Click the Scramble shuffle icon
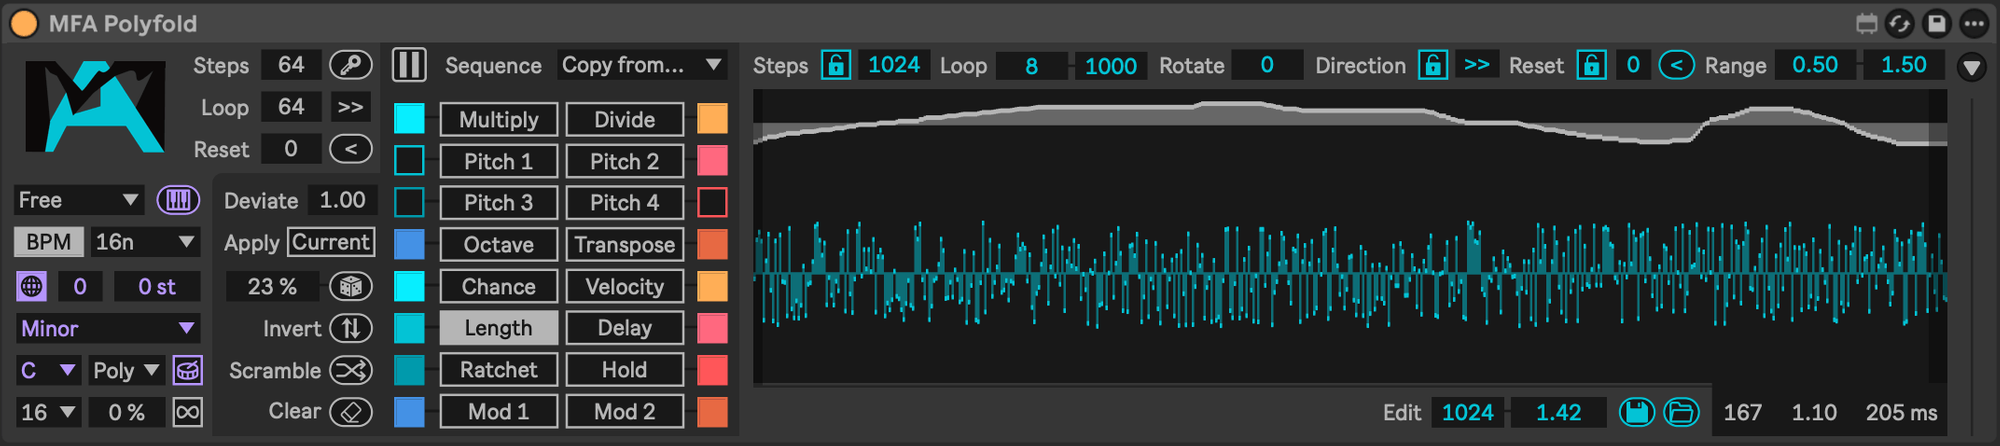Viewport: 2000px width, 446px height. tap(351, 371)
